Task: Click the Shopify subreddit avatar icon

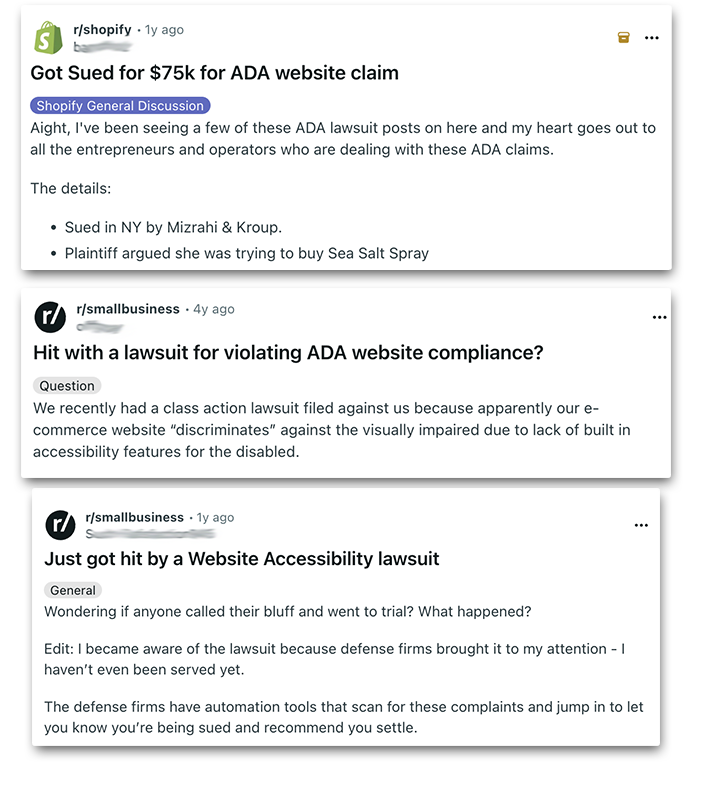Action: (50, 38)
